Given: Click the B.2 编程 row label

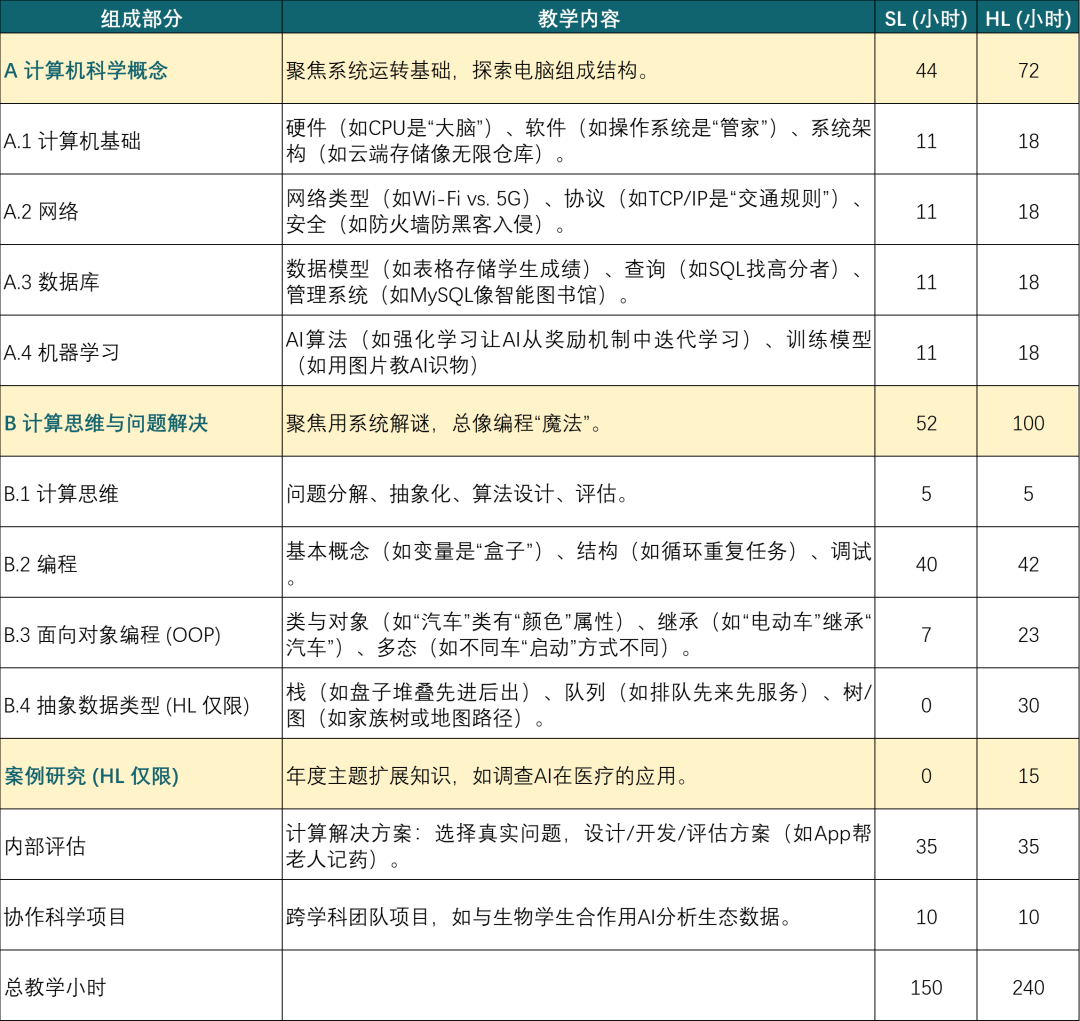Looking at the screenshot, I should point(41,564).
